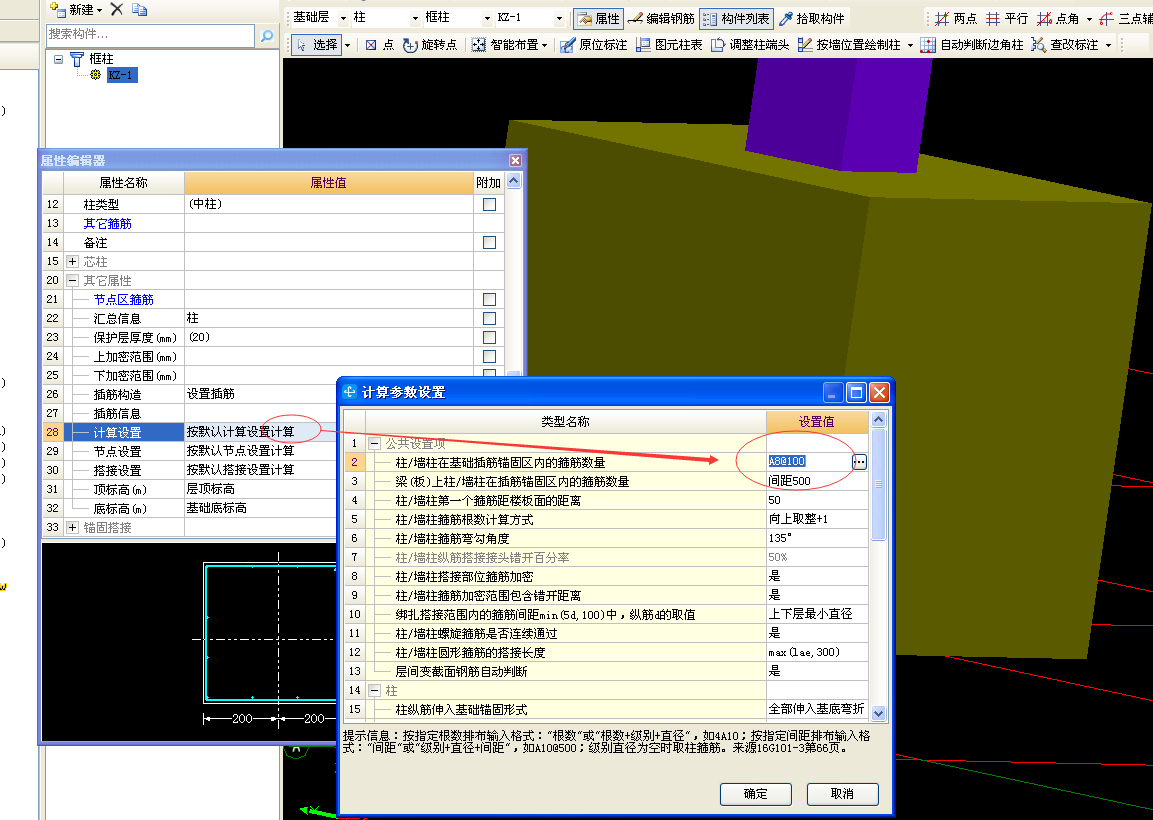
Task: Toggle 附加 checkbox for 汇总信息 row
Action: (x=489, y=318)
